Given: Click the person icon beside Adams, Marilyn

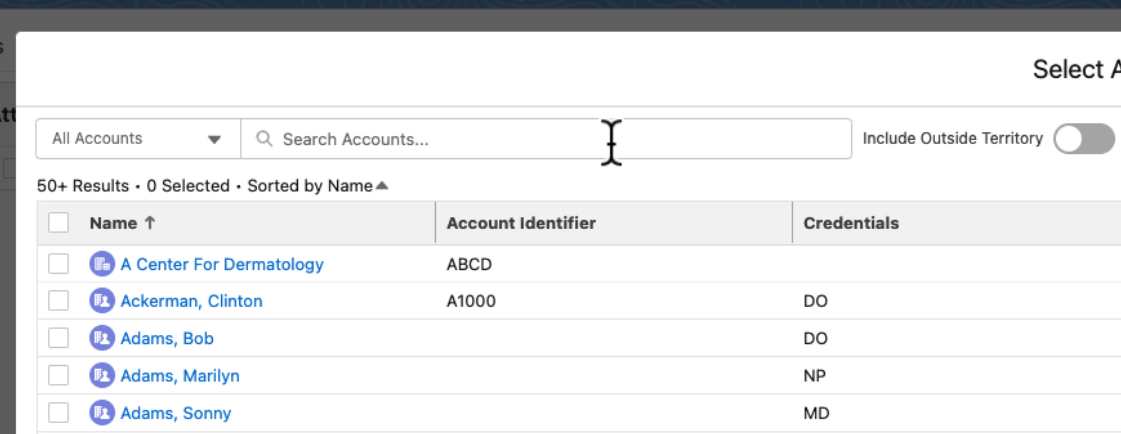Looking at the screenshot, I should (x=101, y=376).
